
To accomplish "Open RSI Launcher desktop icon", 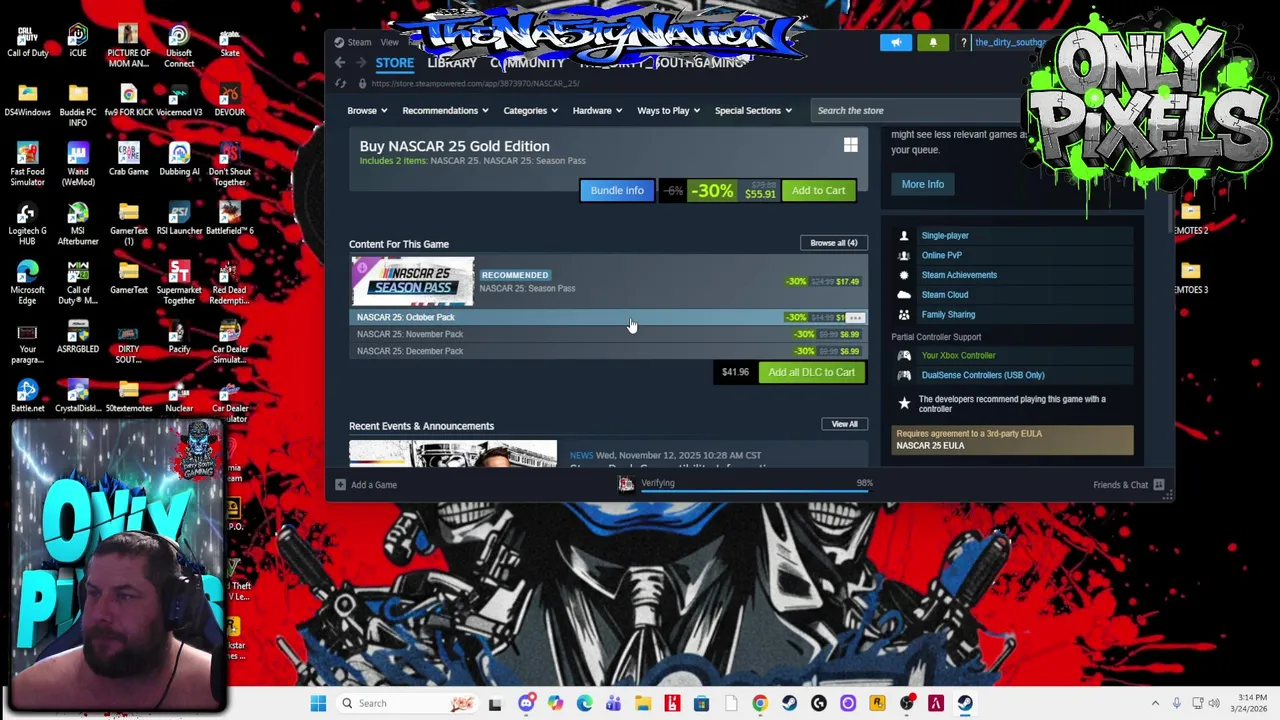I will 179,218.
